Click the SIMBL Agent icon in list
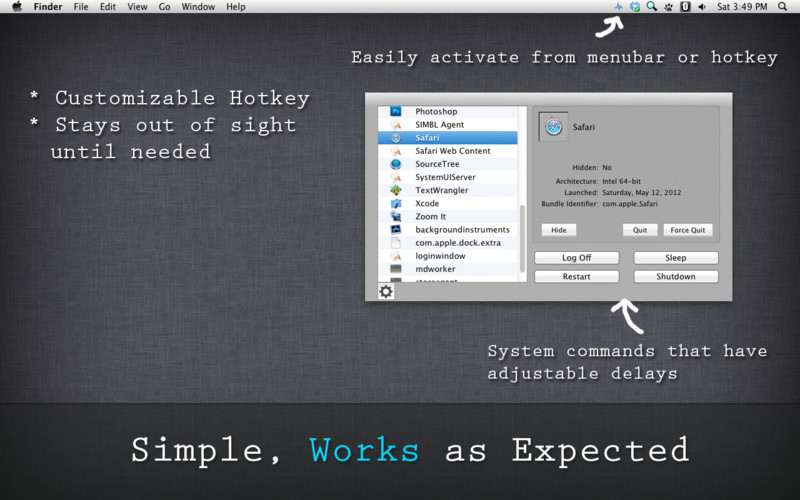The image size is (800, 500). pyautogui.click(x=395, y=124)
